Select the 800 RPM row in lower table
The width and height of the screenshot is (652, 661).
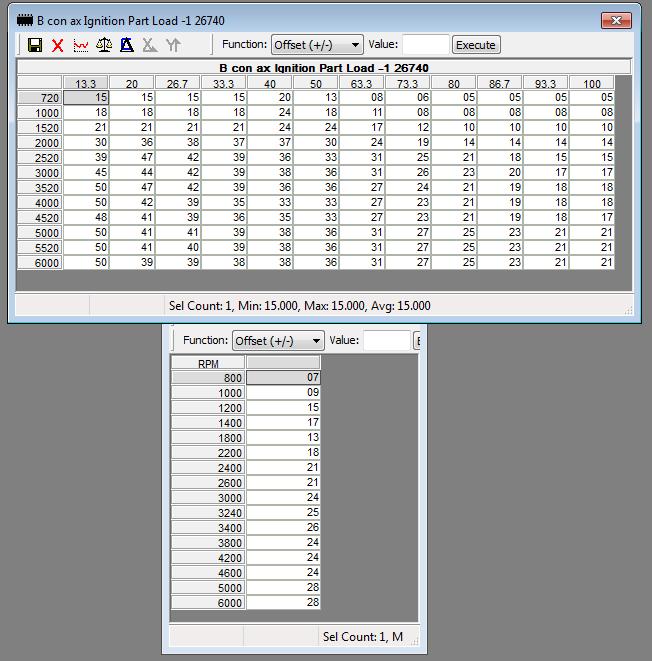[x=208, y=378]
